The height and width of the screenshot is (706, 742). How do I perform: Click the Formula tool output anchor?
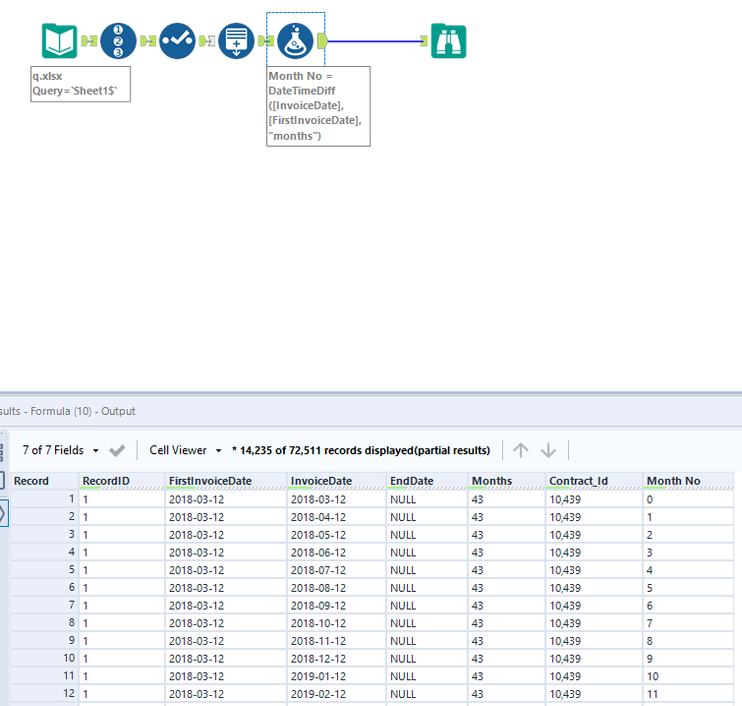click(x=322, y=41)
